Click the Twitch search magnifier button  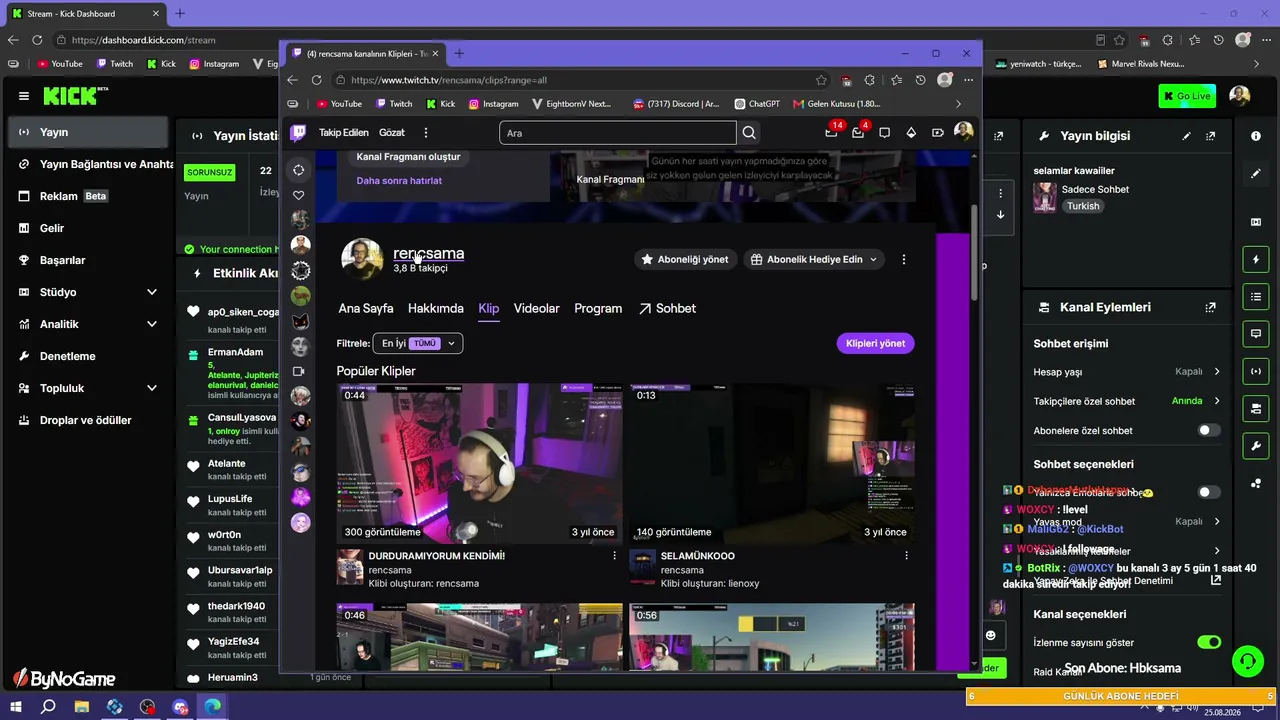tap(749, 133)
